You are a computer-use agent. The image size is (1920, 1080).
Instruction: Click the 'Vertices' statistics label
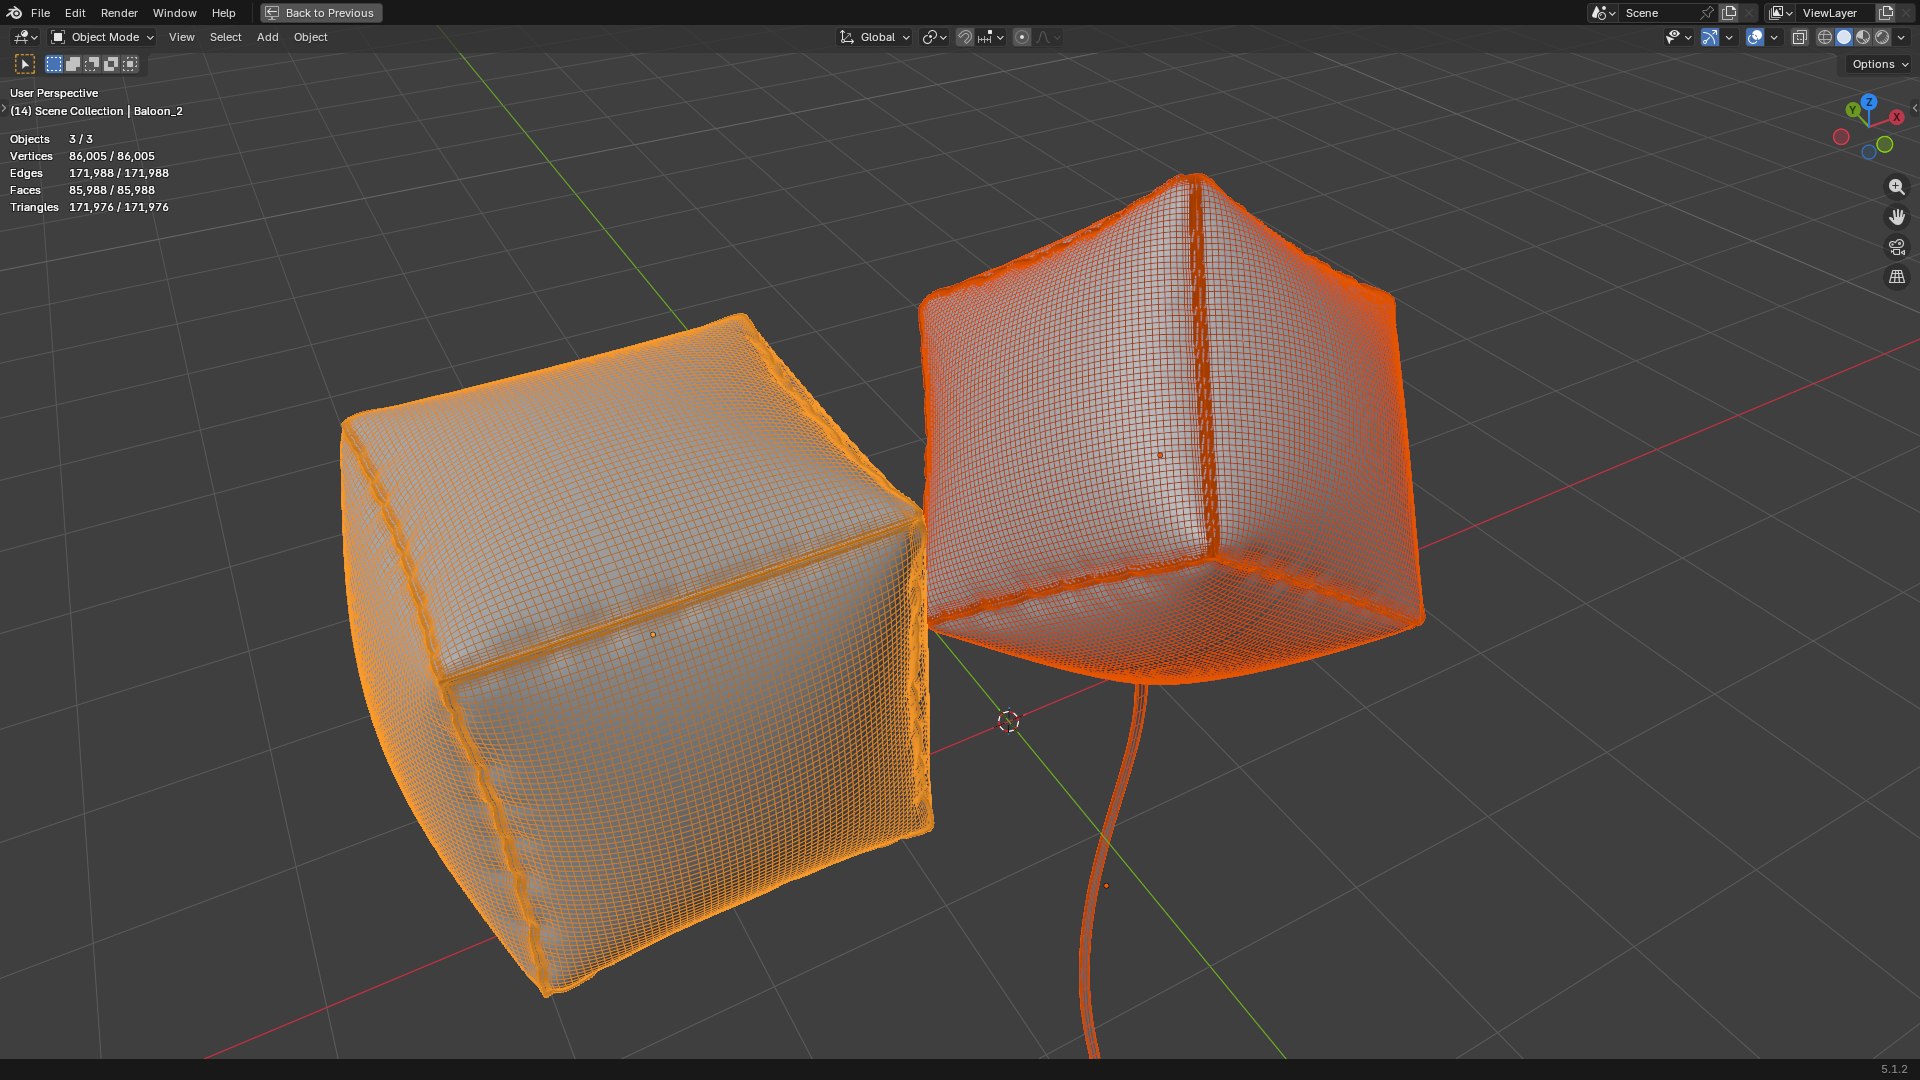coord(31,156)
